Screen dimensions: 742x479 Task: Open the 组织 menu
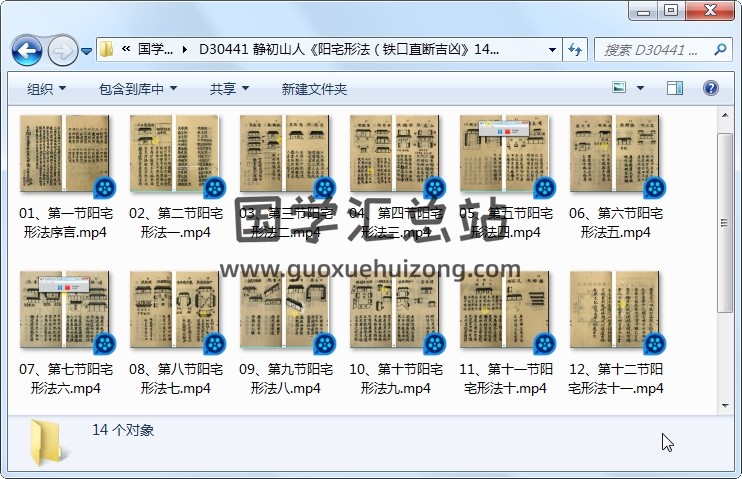[x=46, y=89]
